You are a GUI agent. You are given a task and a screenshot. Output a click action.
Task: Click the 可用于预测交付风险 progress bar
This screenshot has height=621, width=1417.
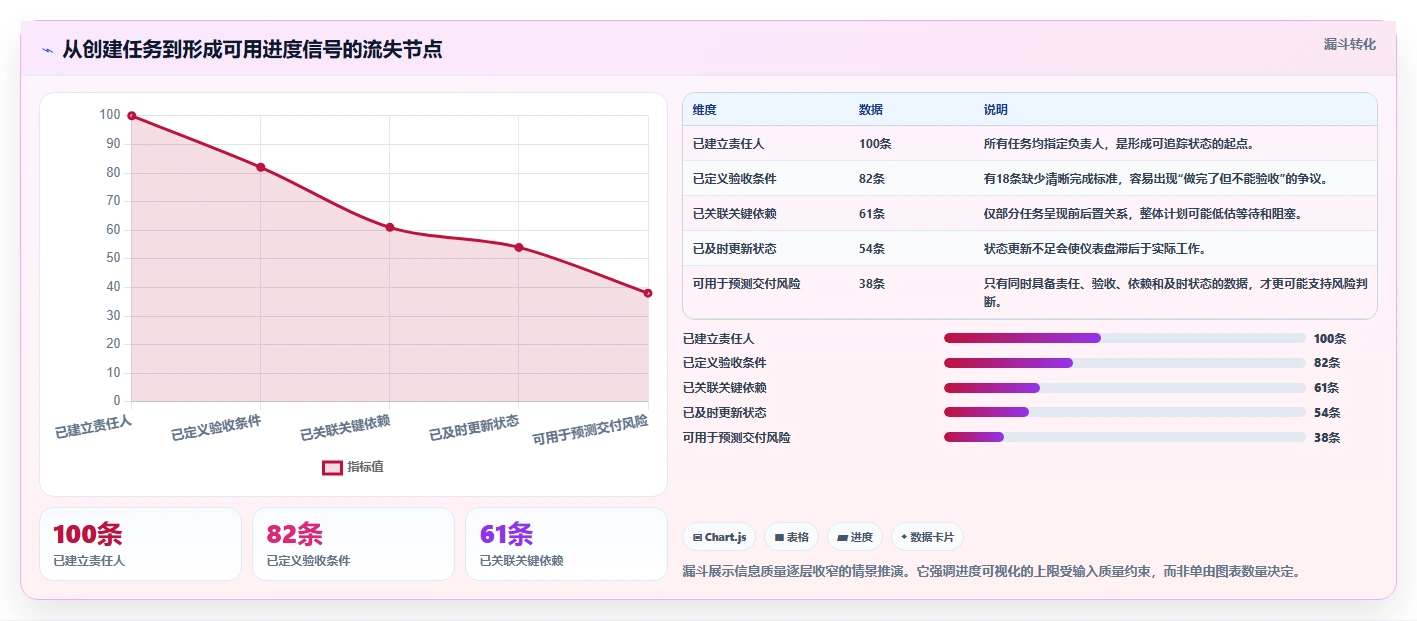[x=1125, y=437]
